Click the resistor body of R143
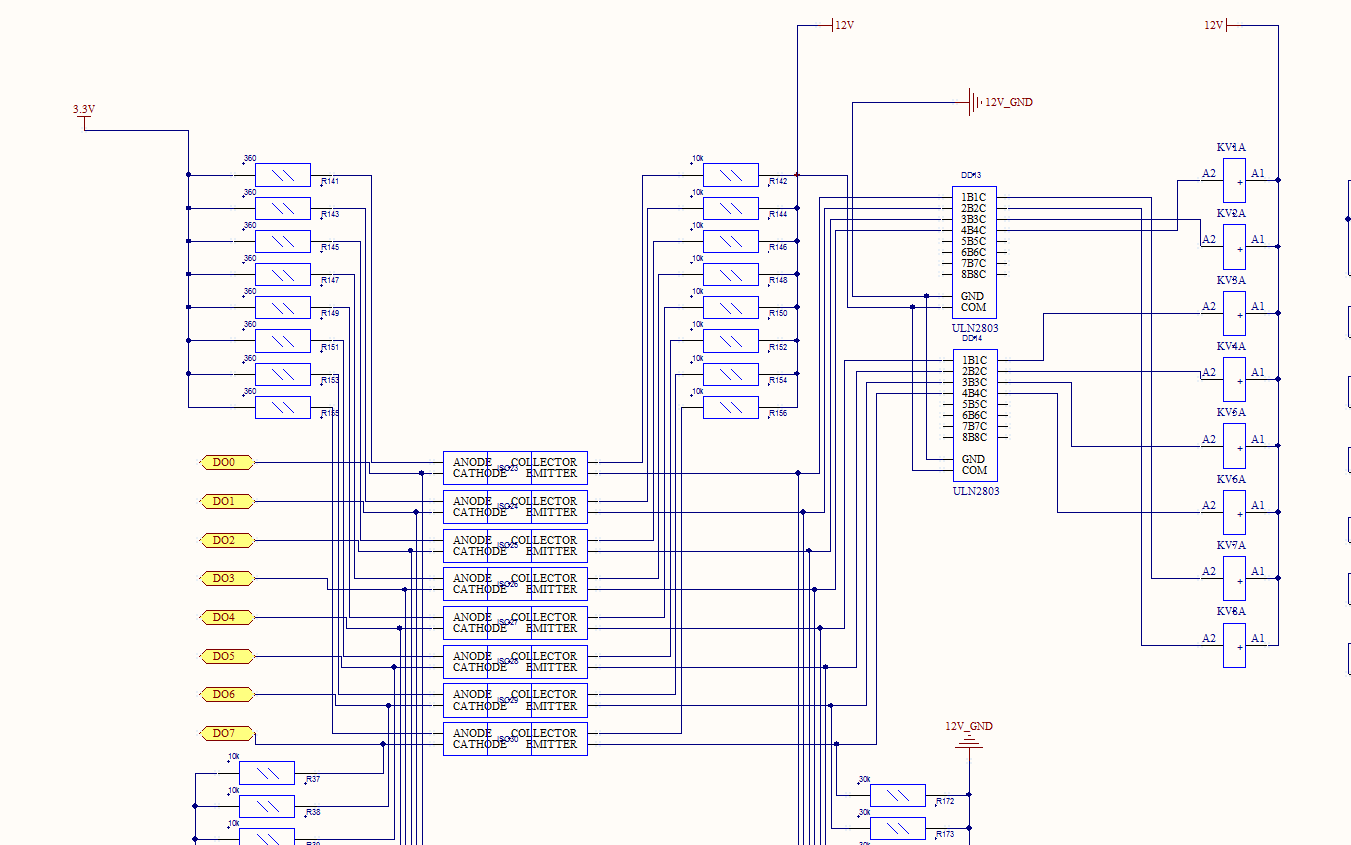The image size is (1351, 845). tap(283, 208)
